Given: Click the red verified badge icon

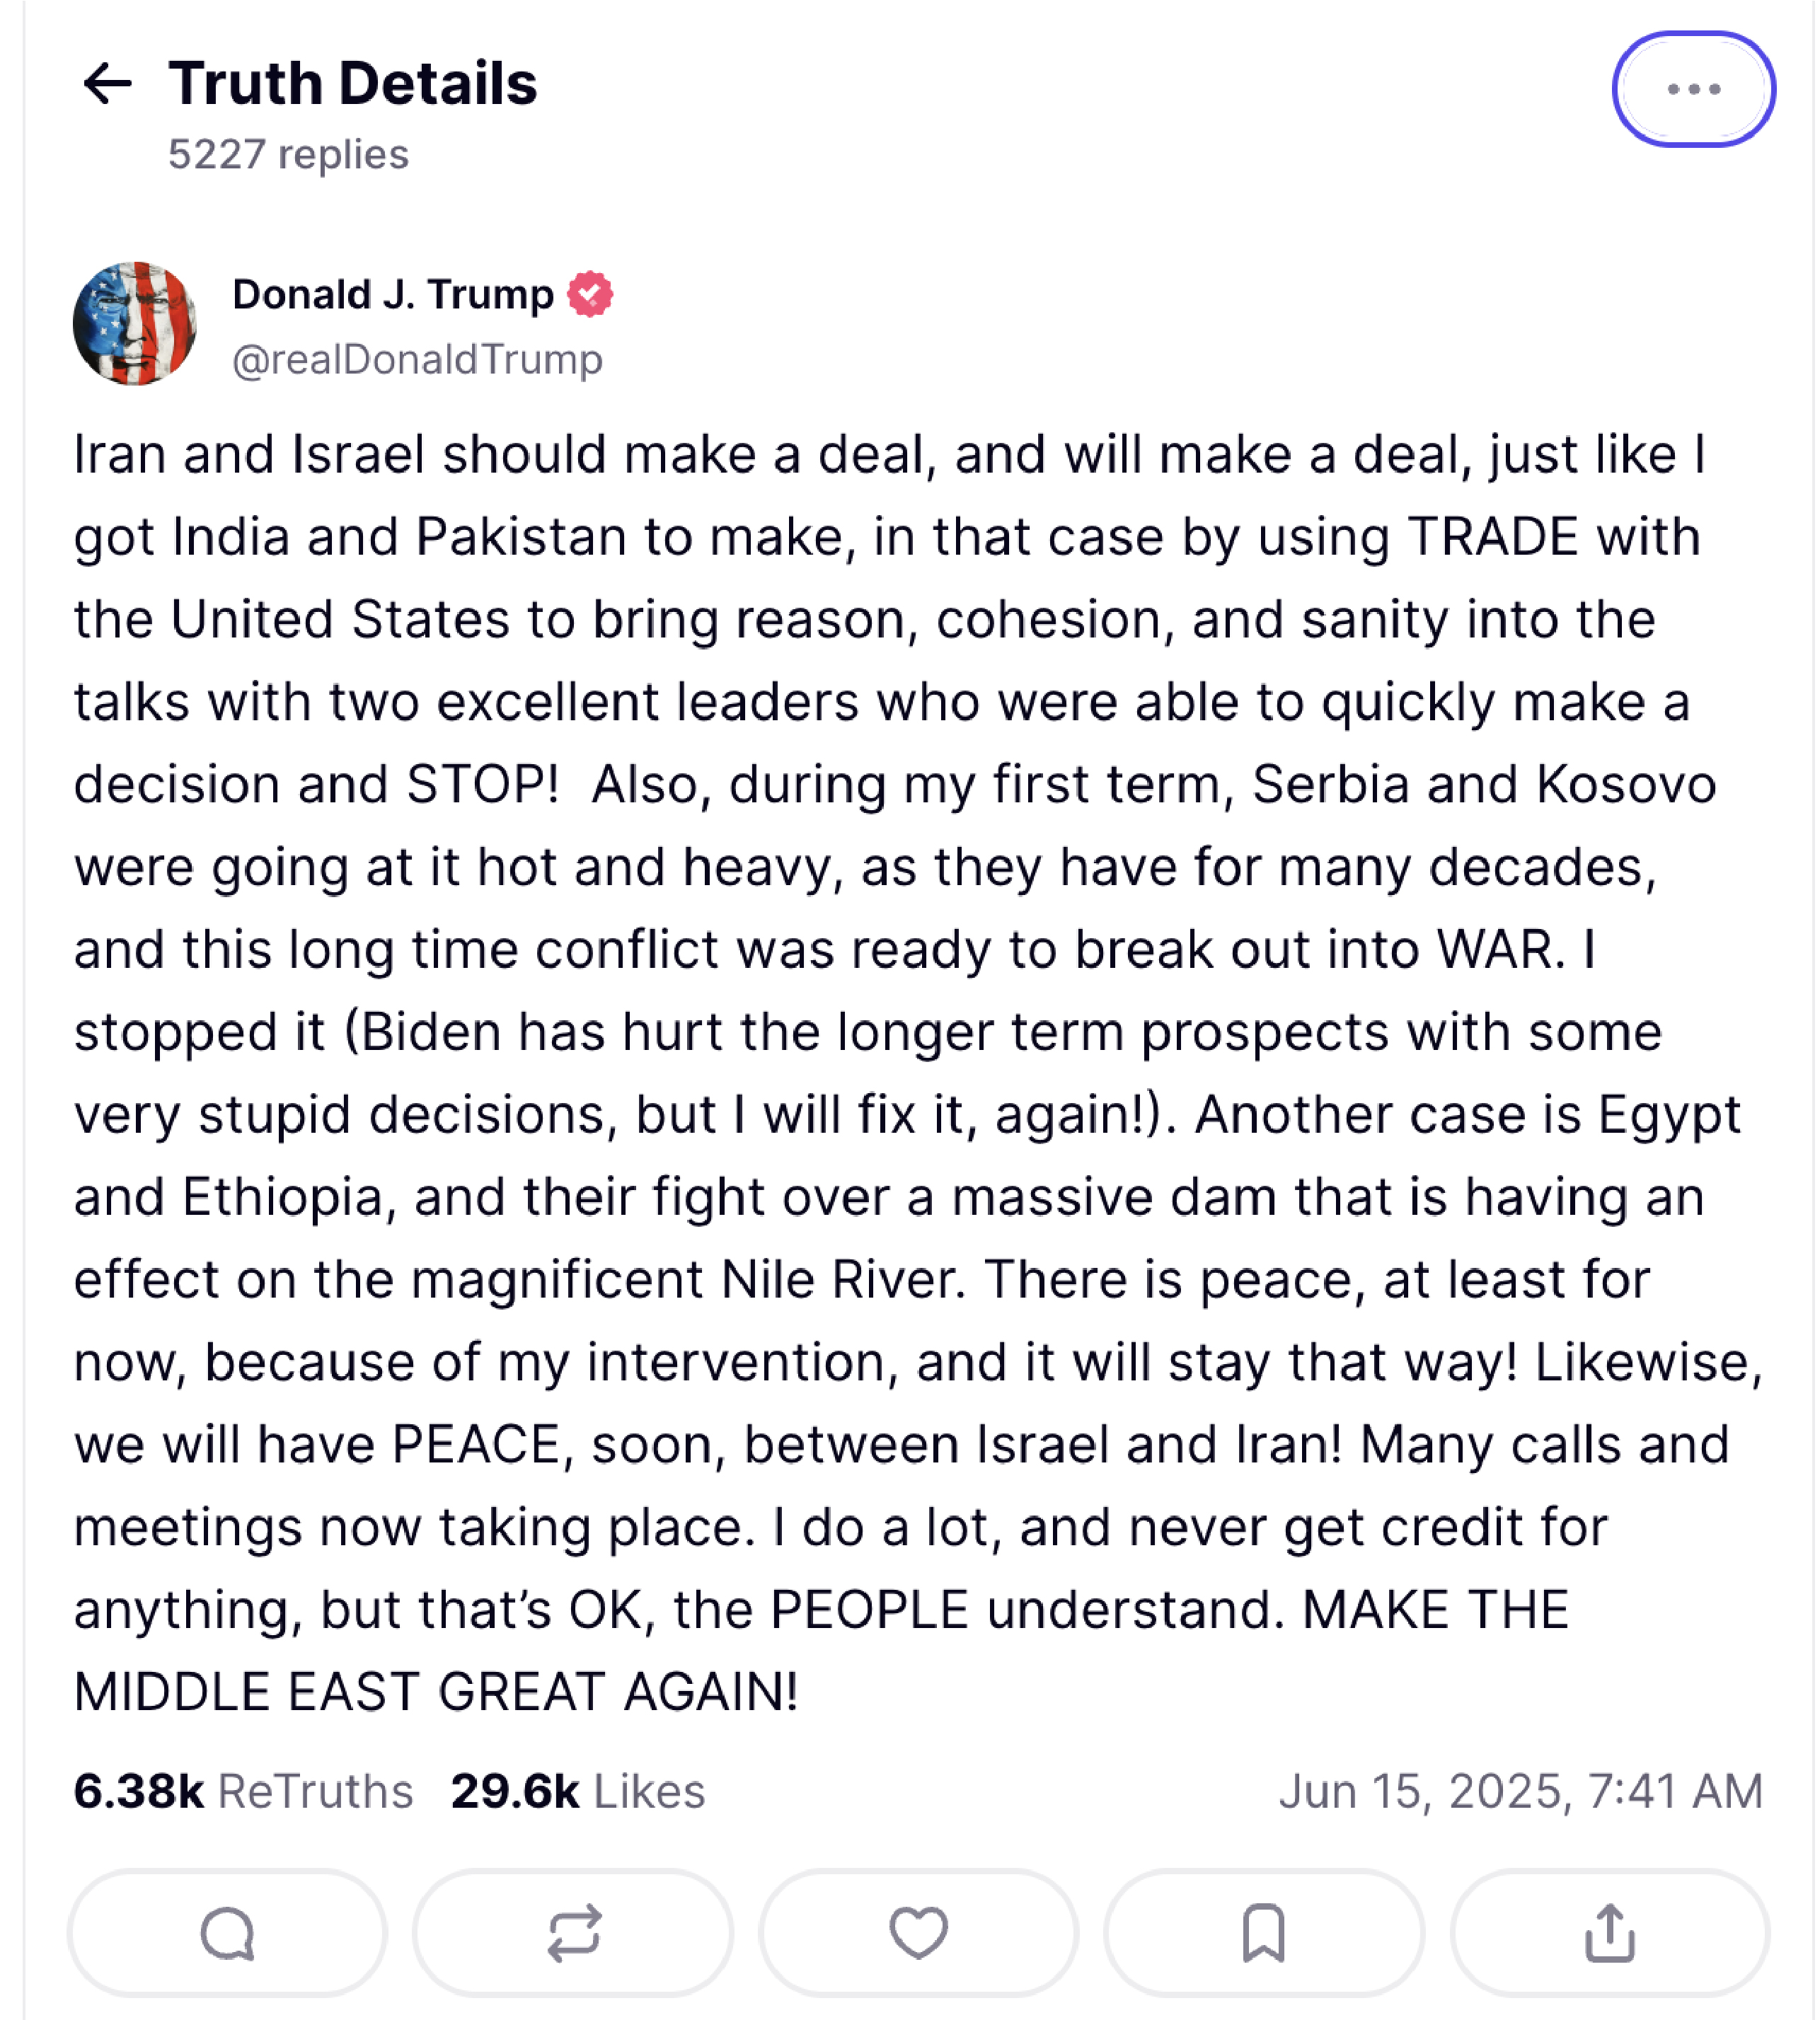Looking at the screenshot, I should (590, 294).
